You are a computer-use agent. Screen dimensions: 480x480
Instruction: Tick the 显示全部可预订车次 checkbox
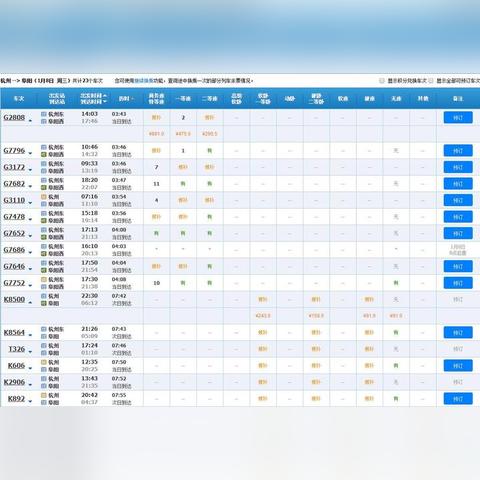click(x=431, y=81)
